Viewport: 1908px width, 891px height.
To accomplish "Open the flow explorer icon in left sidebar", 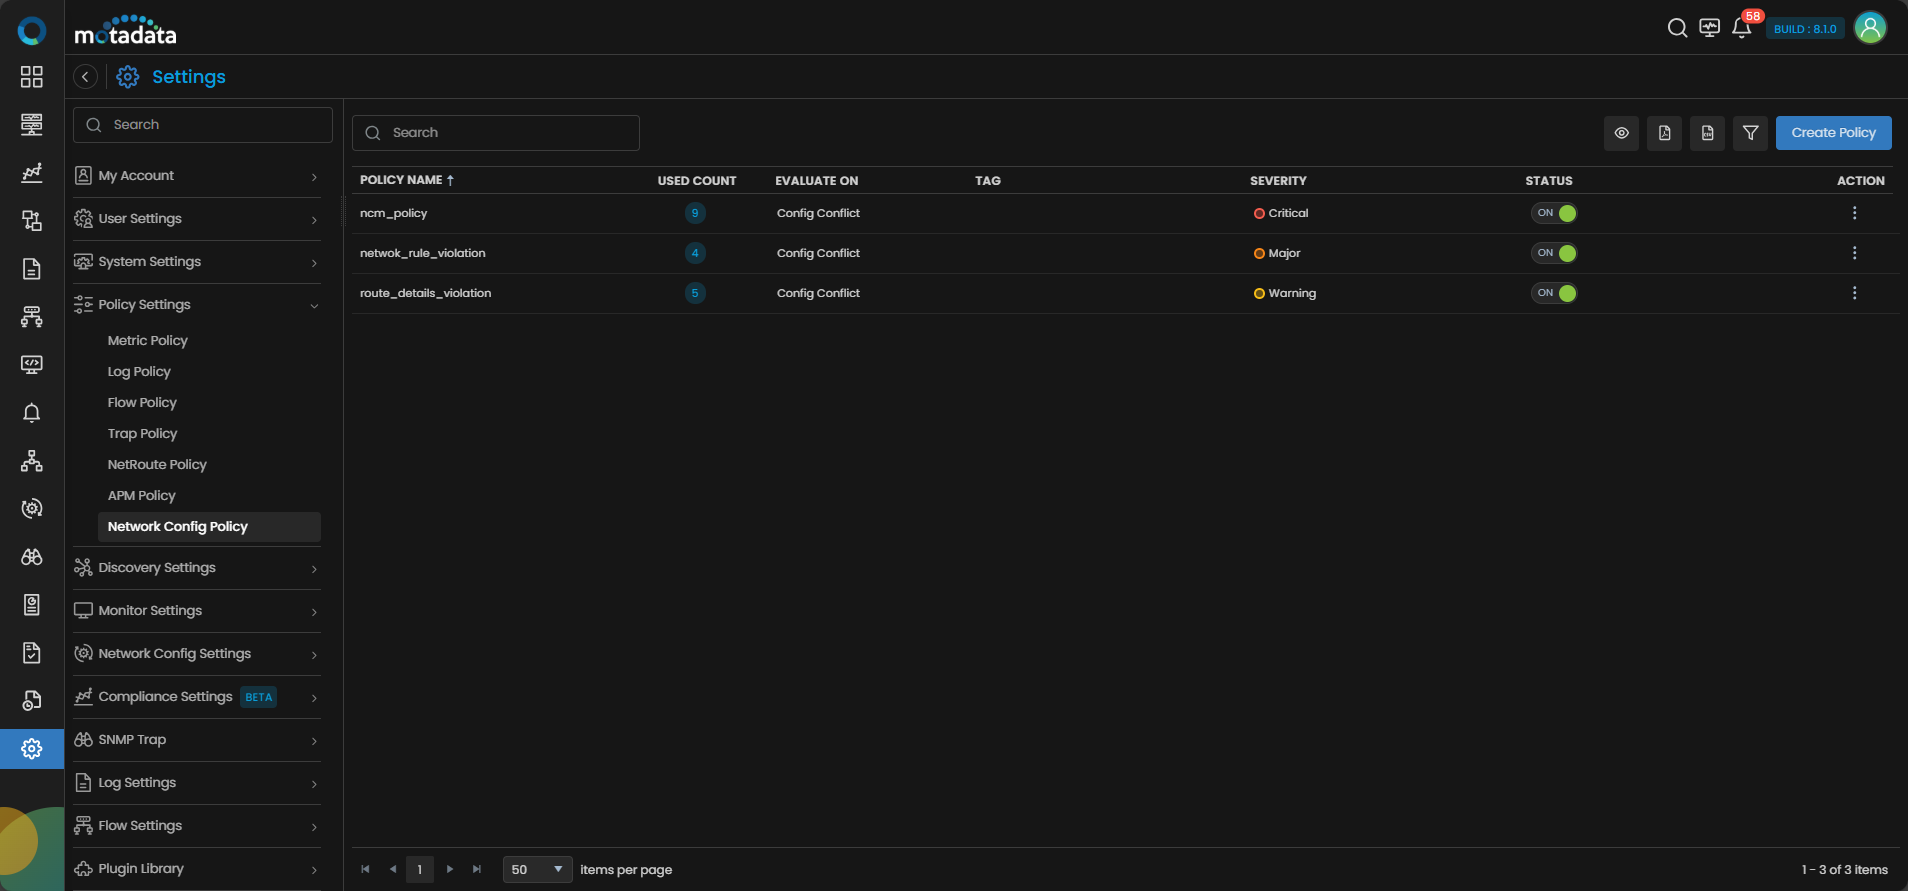I will pyautogui.click(x=32, y=317).
